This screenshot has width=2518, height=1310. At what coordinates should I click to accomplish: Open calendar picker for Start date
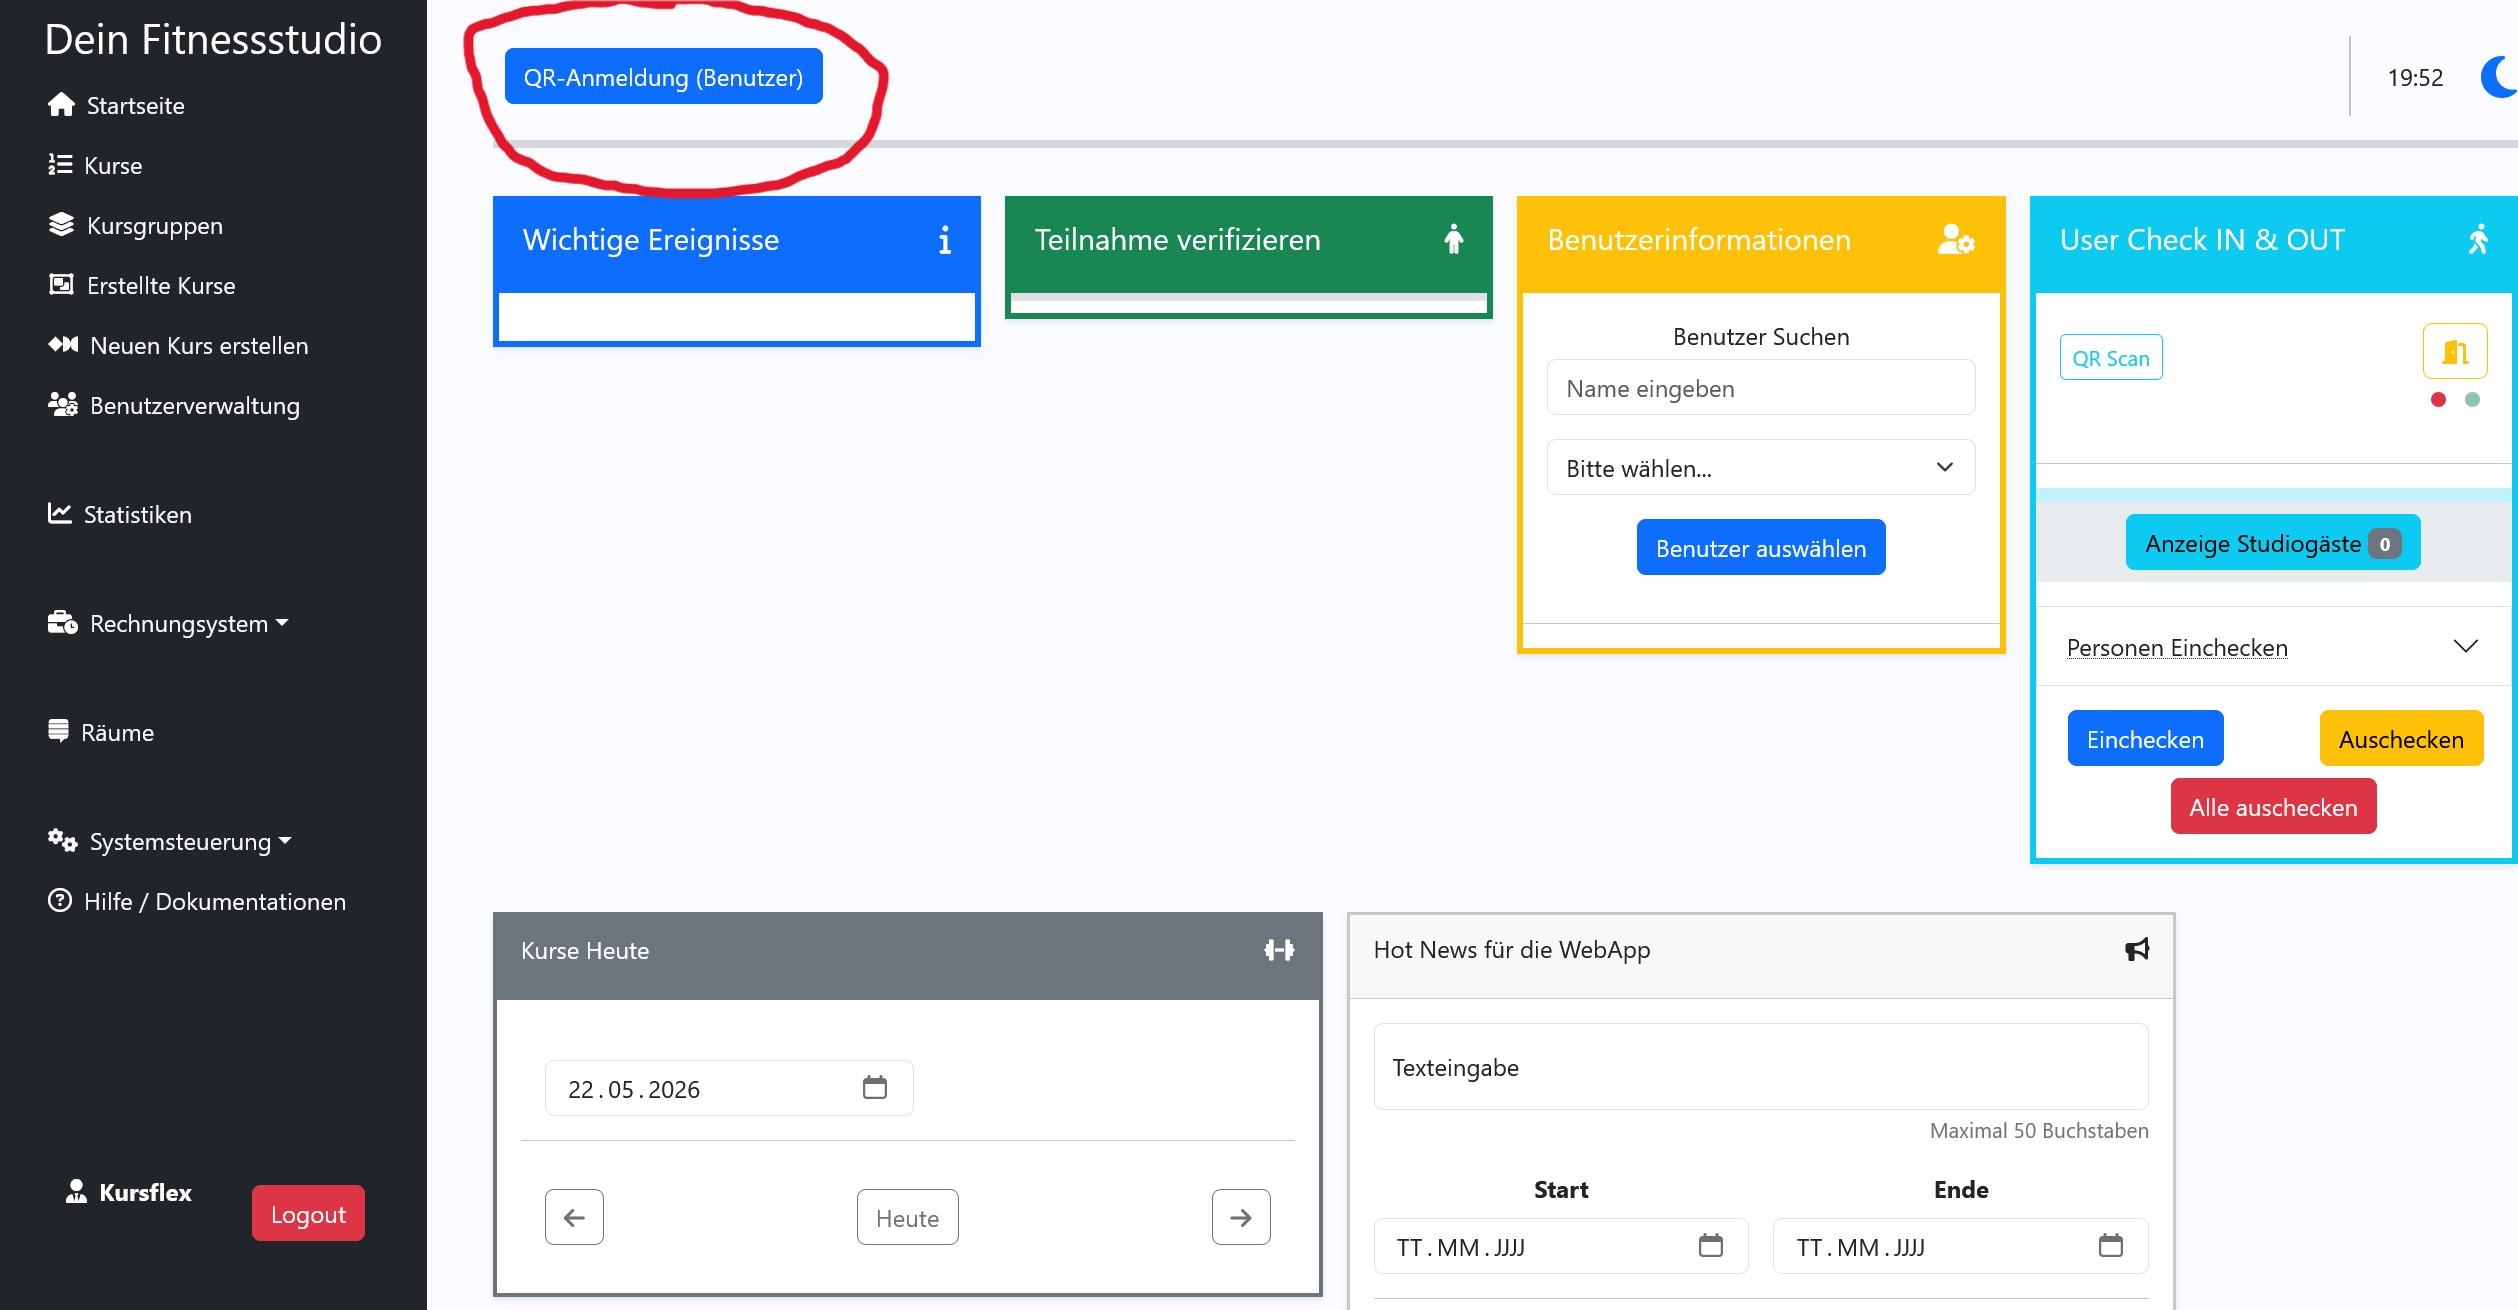(1711, 1245)
